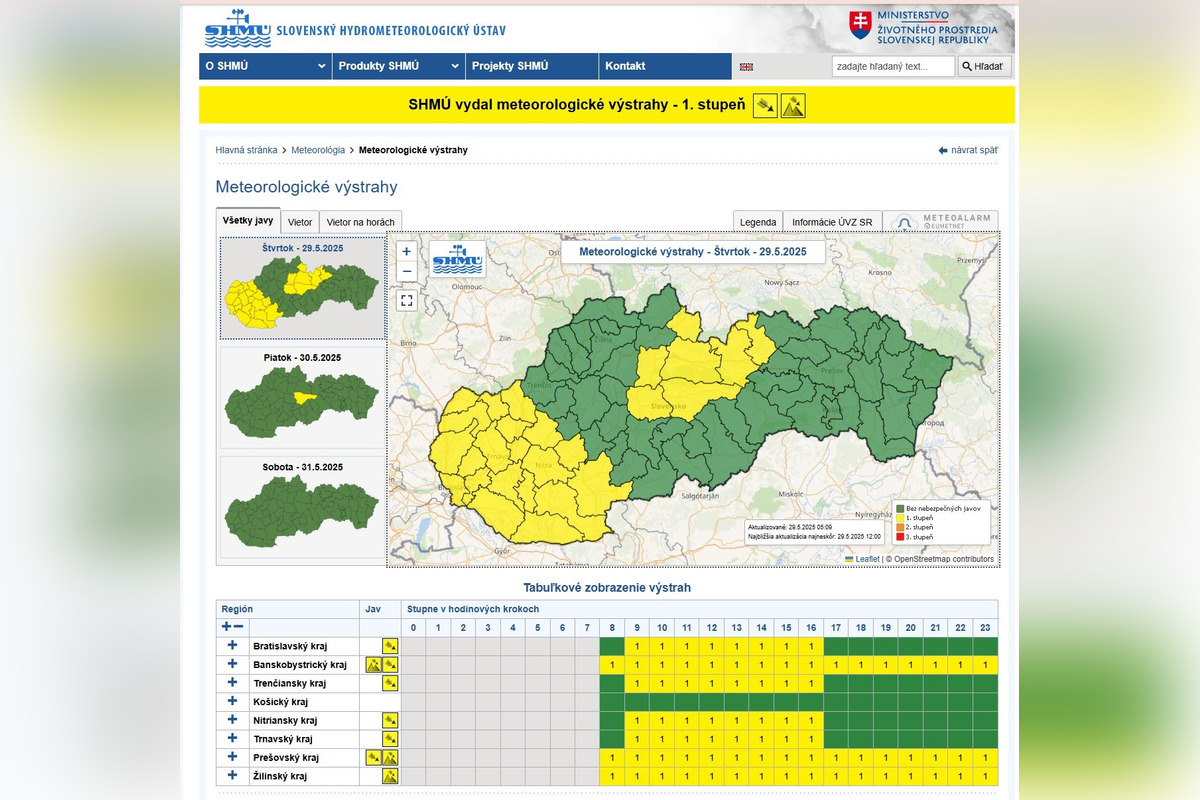The image size is (1200, 800).
Task: Click the mountain wind icon in yellow banner
Action: click(793, 105)
